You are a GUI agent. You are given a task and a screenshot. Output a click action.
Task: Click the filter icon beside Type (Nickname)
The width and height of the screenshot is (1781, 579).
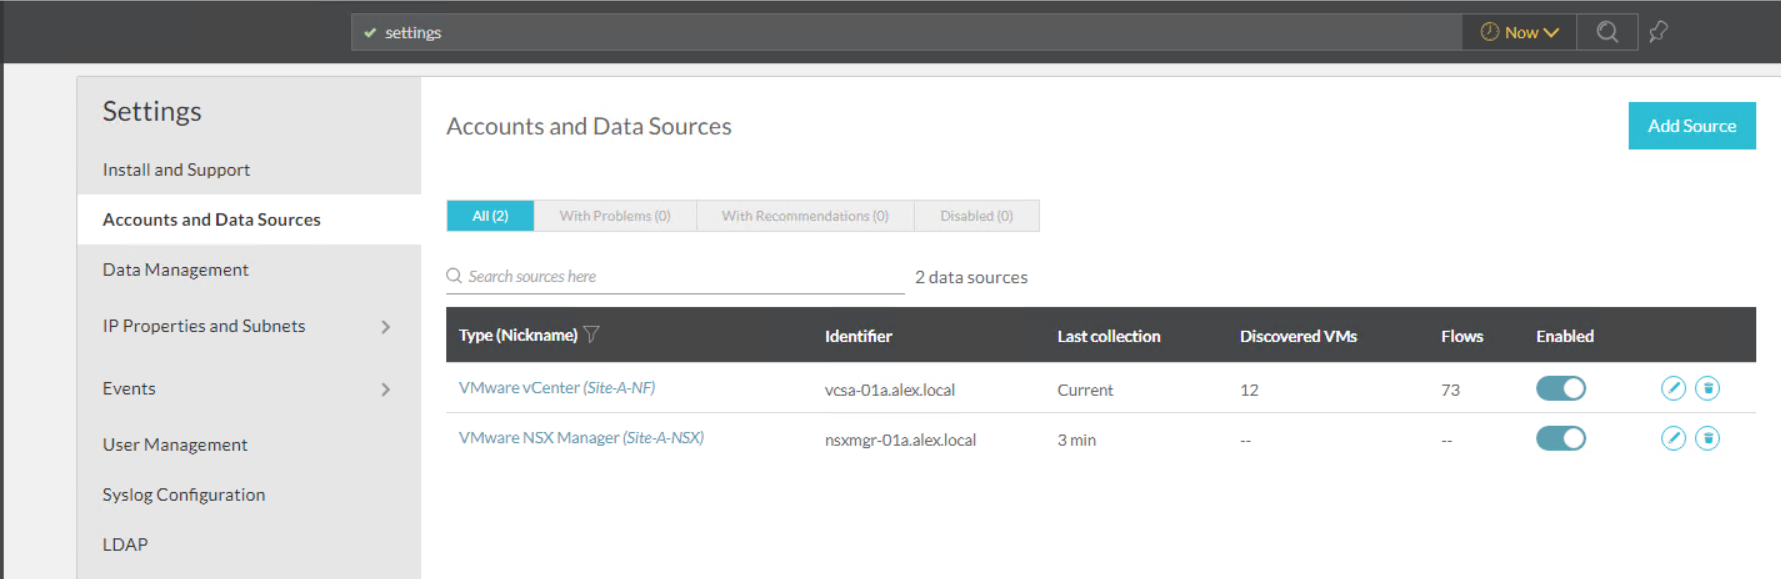coord(592,335)
